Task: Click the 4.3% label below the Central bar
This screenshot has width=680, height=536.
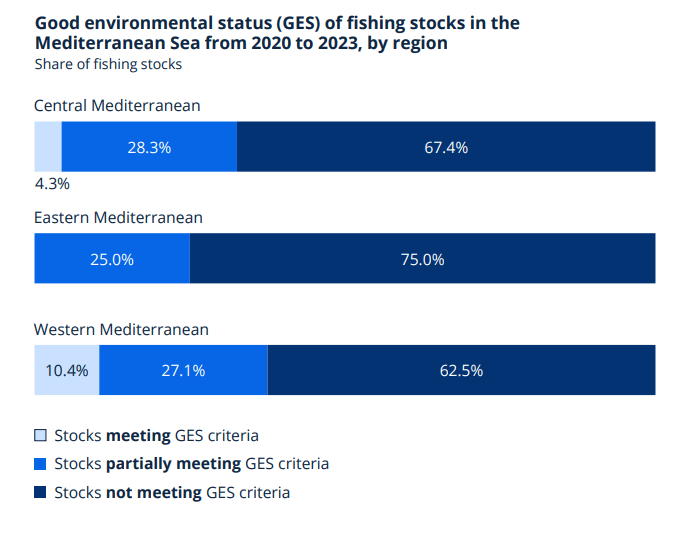Action: pos(52,184)
